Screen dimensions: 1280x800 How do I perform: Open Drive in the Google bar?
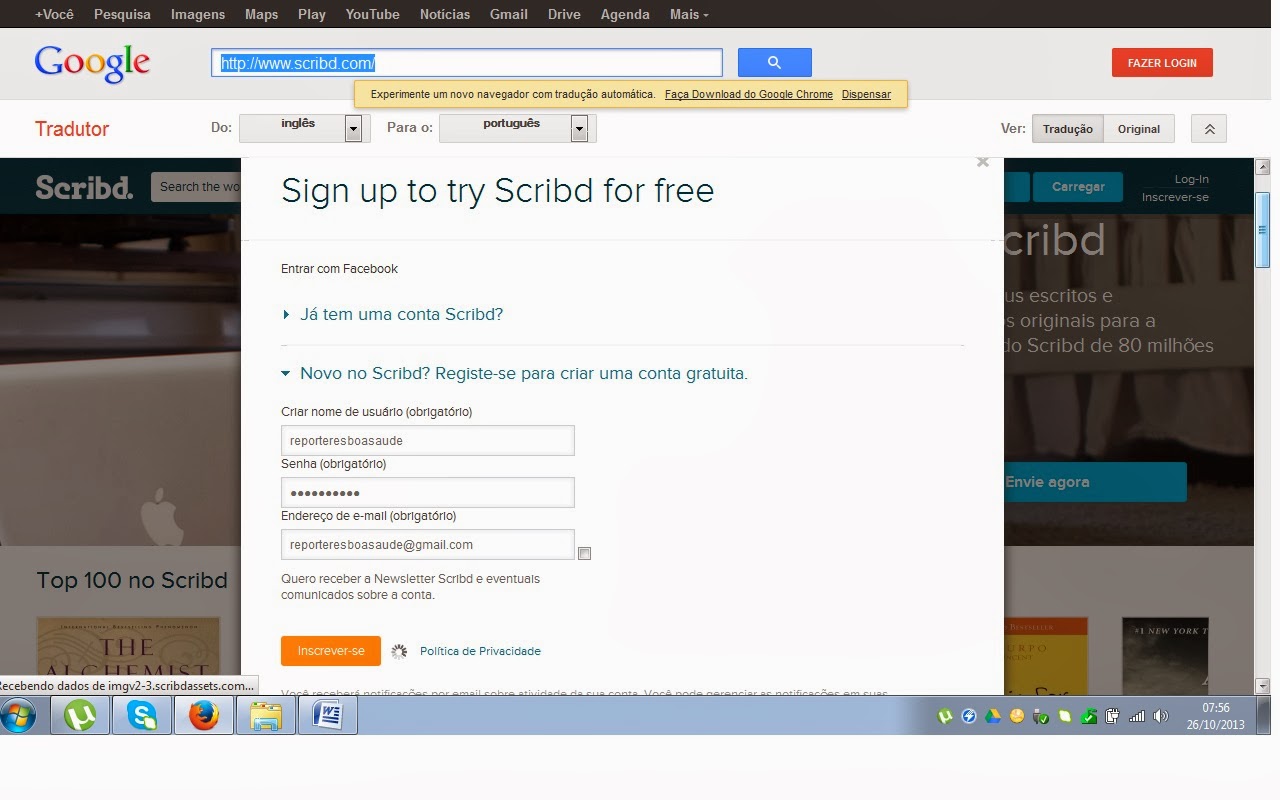point(564,14)
